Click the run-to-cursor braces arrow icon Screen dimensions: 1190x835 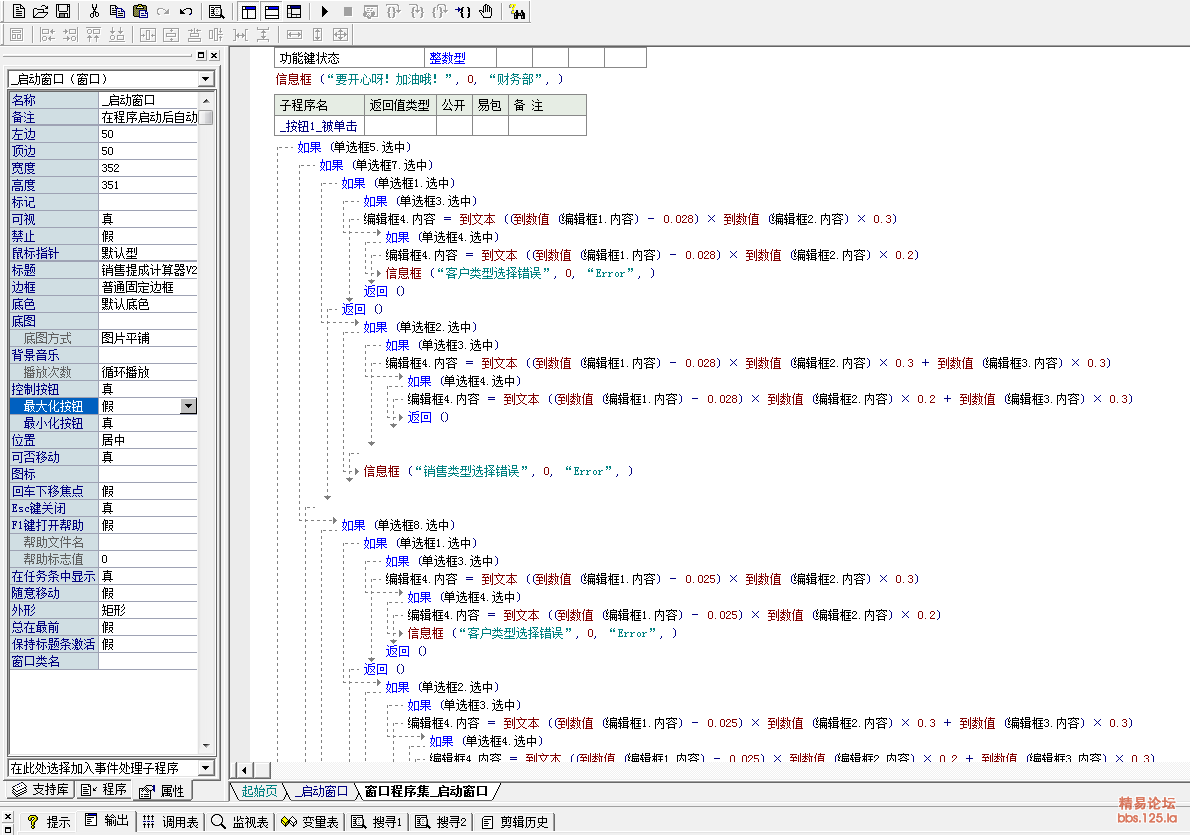coord(463,11)
